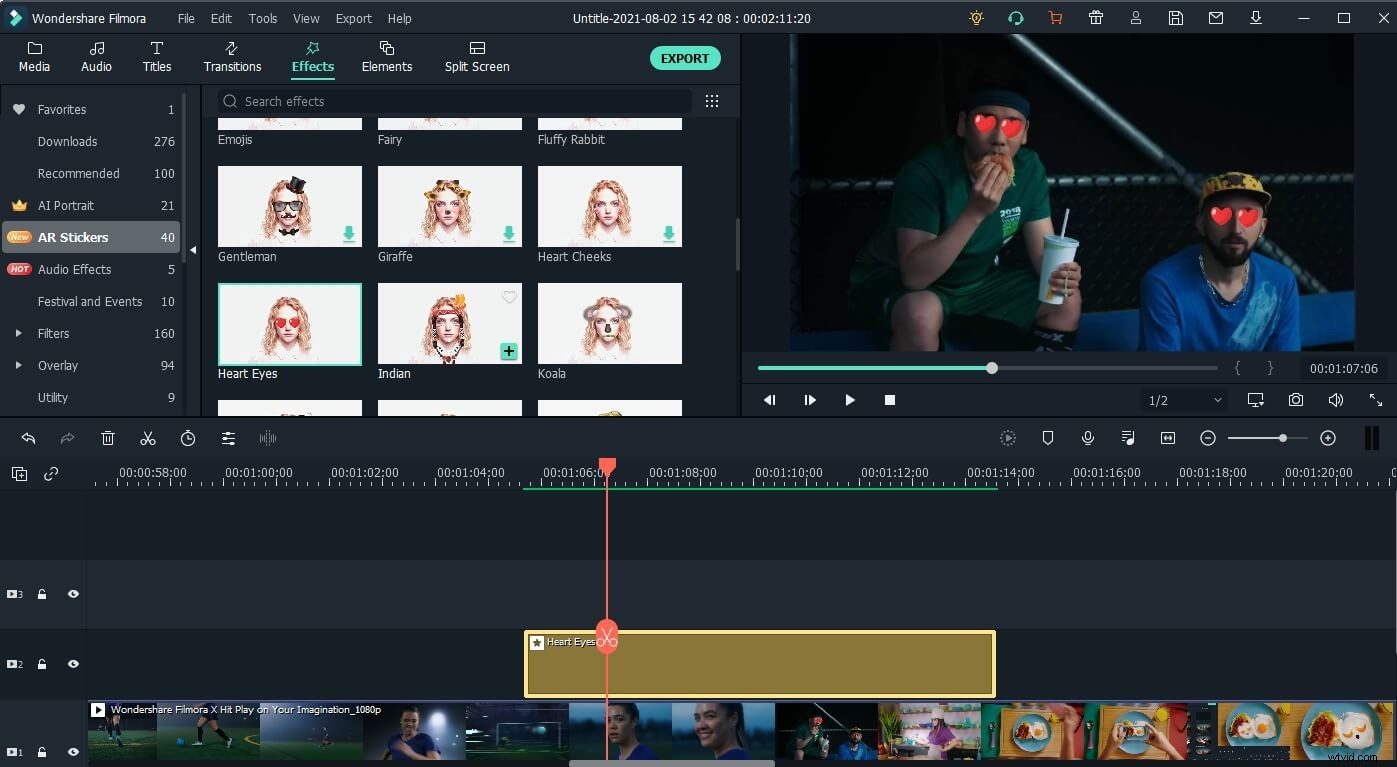This screenshot has height=767, width=1397.
Task: Take a snapshot with the camera icon
Action: tap(1296, 399)
